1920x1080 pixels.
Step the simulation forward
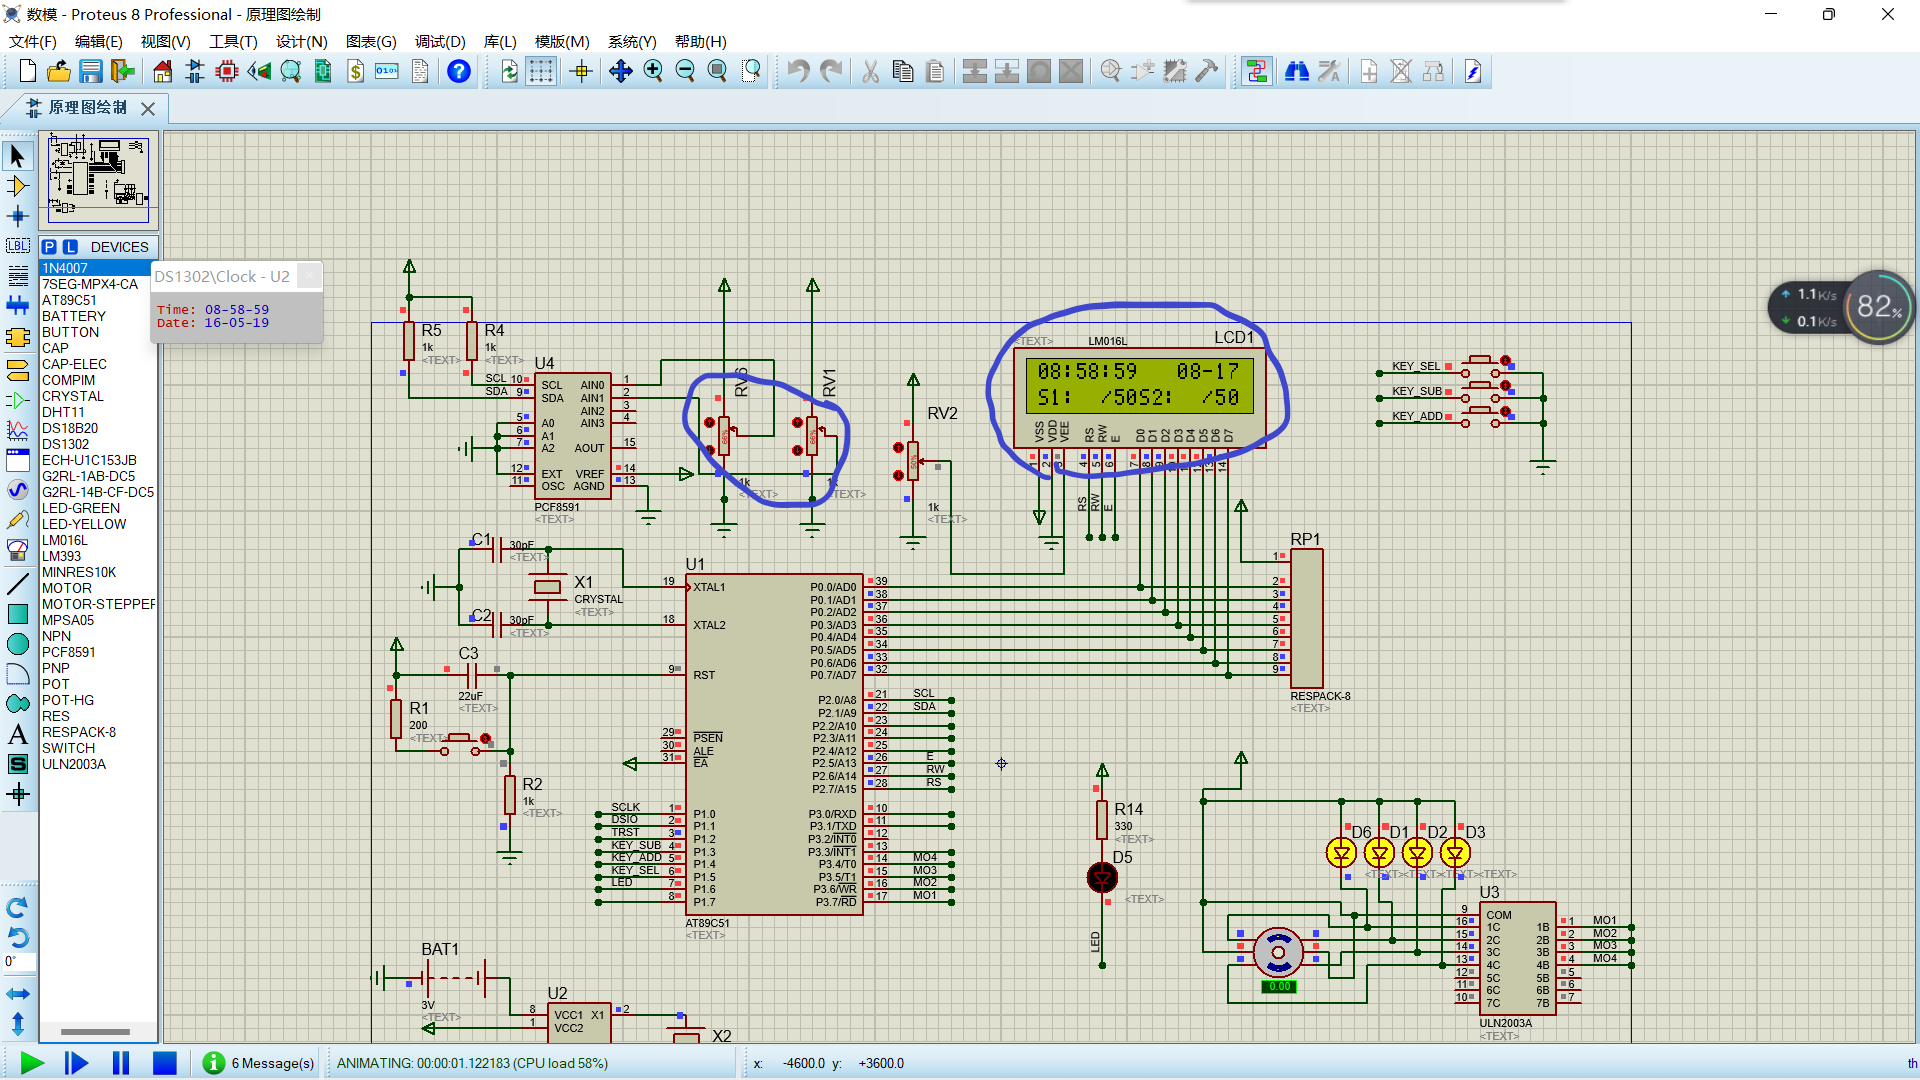76,1063
